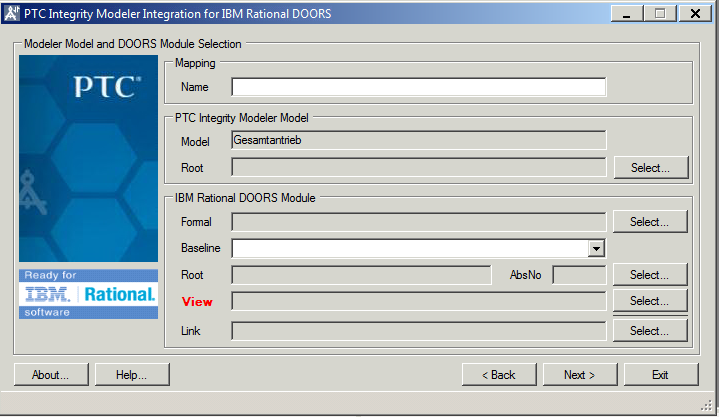The height and width of the screenshot is (417, 719).
Task: Click the Baseline combo box field
Action: 410,248
